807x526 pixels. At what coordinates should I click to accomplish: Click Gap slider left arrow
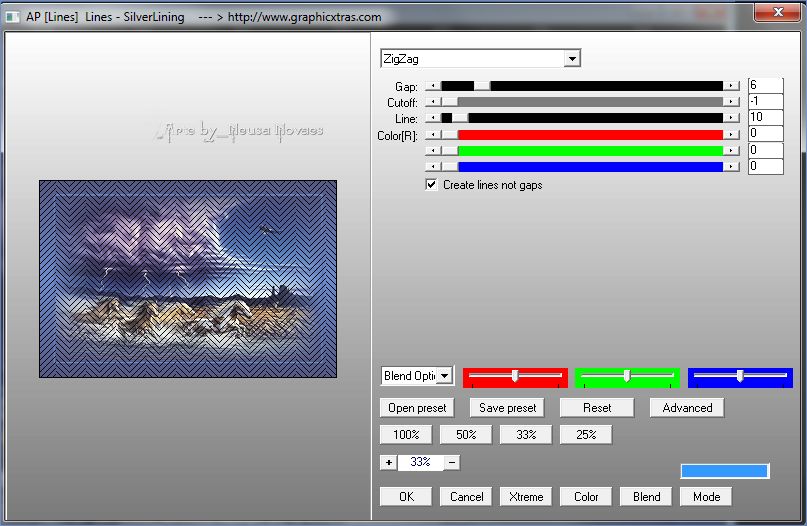coord(433,86)
